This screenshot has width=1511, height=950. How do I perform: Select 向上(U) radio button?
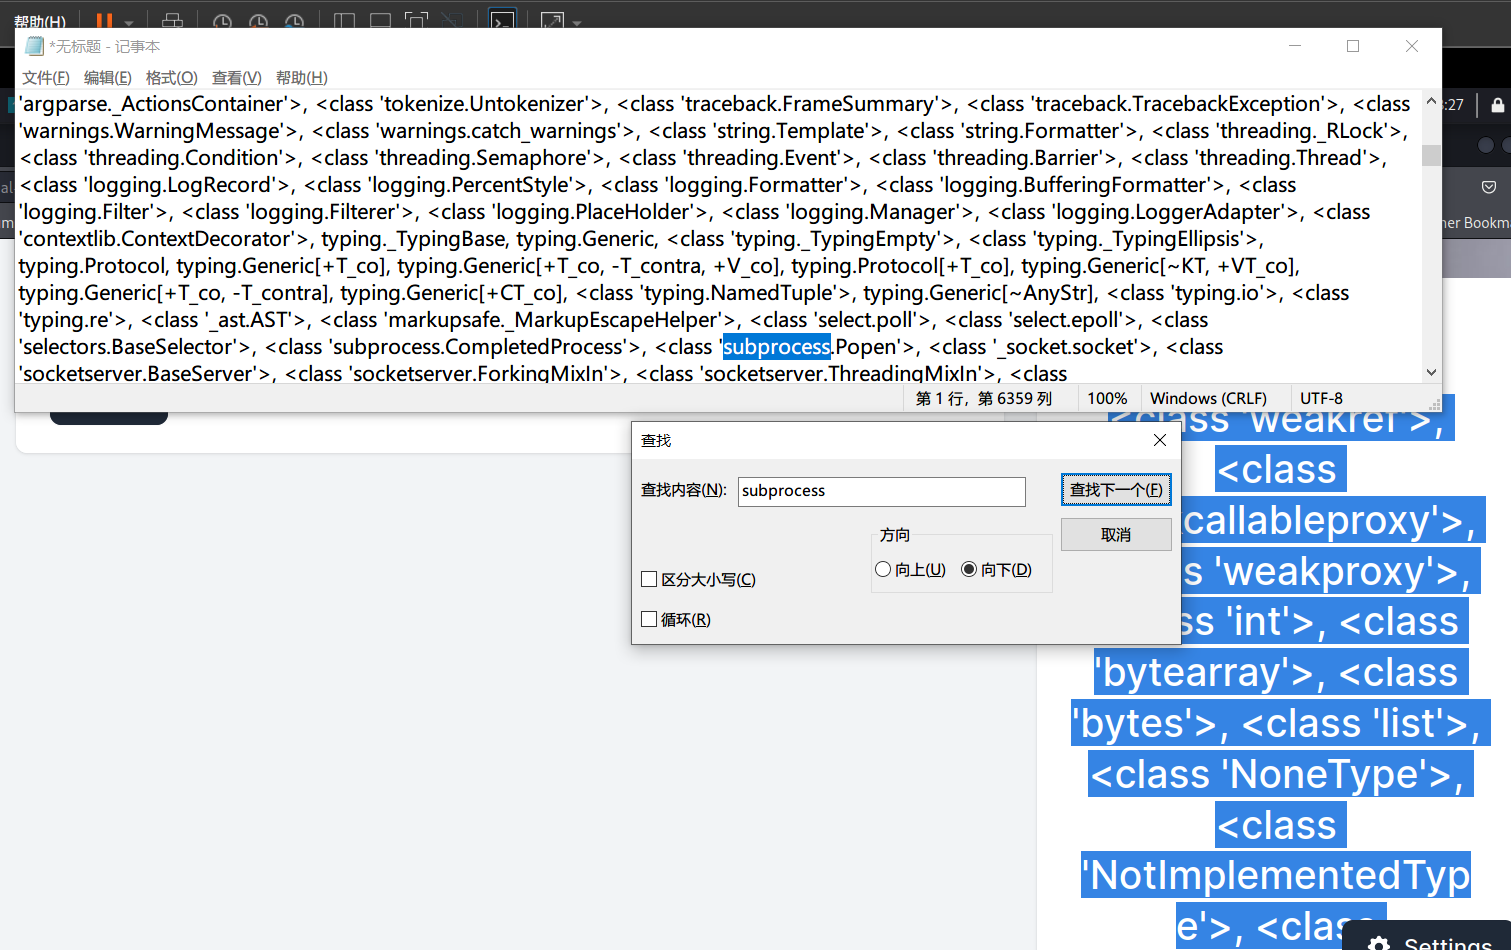point(883,569)
